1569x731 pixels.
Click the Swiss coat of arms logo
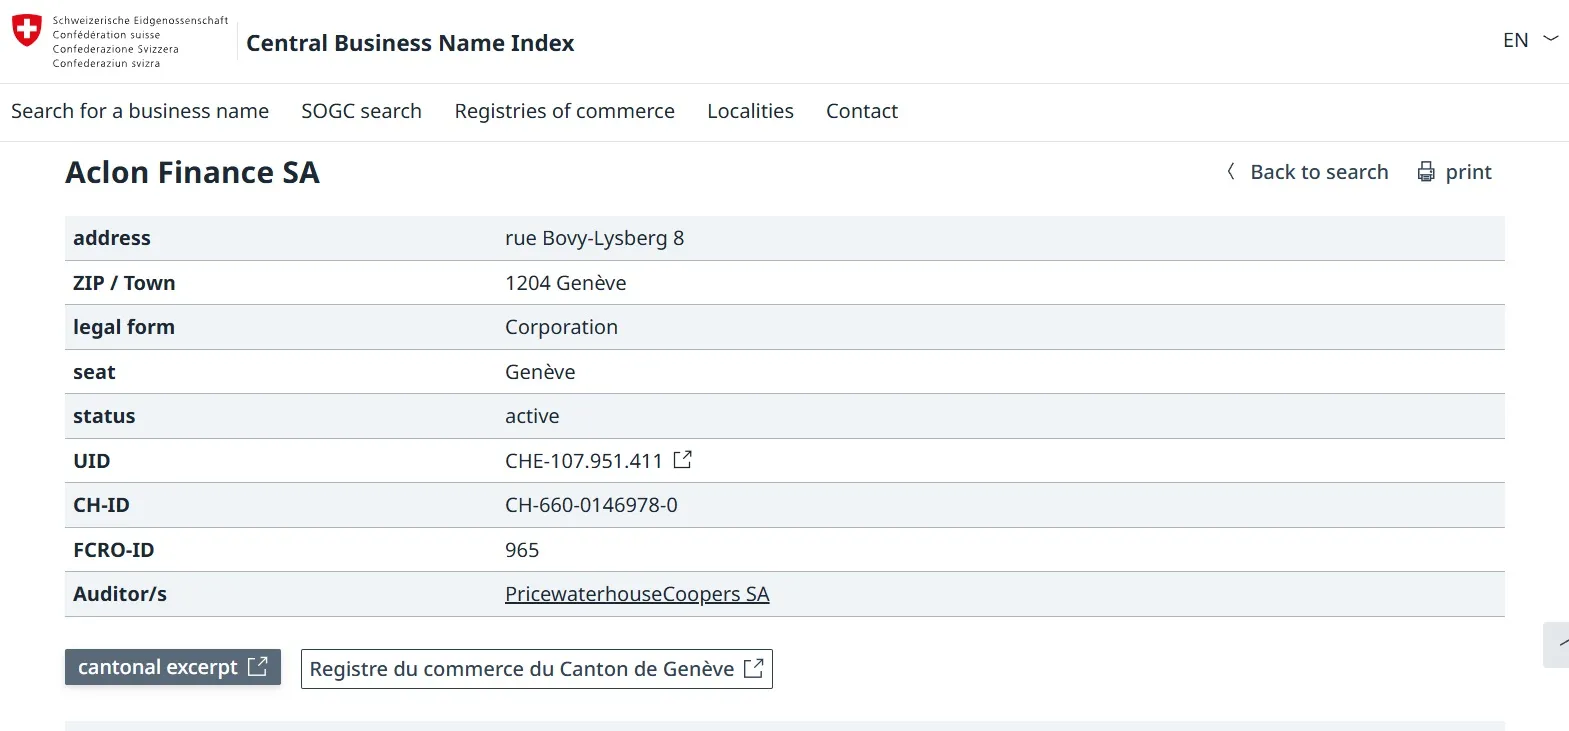point(27,30)
